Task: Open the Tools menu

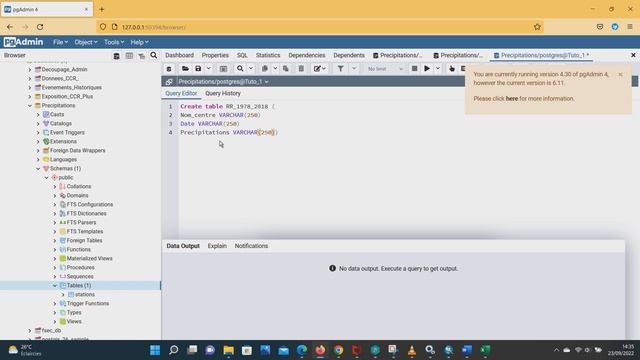Action: (113, 42)
